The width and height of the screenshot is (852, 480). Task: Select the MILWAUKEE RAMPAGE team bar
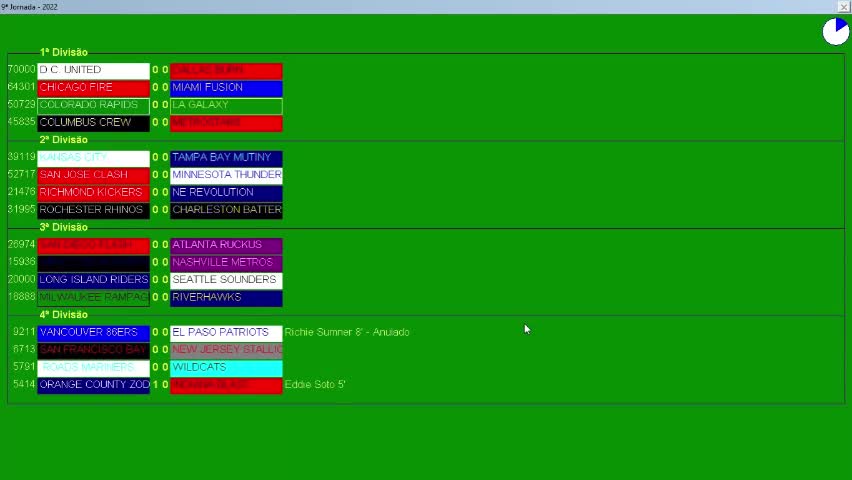coord(93,298)
